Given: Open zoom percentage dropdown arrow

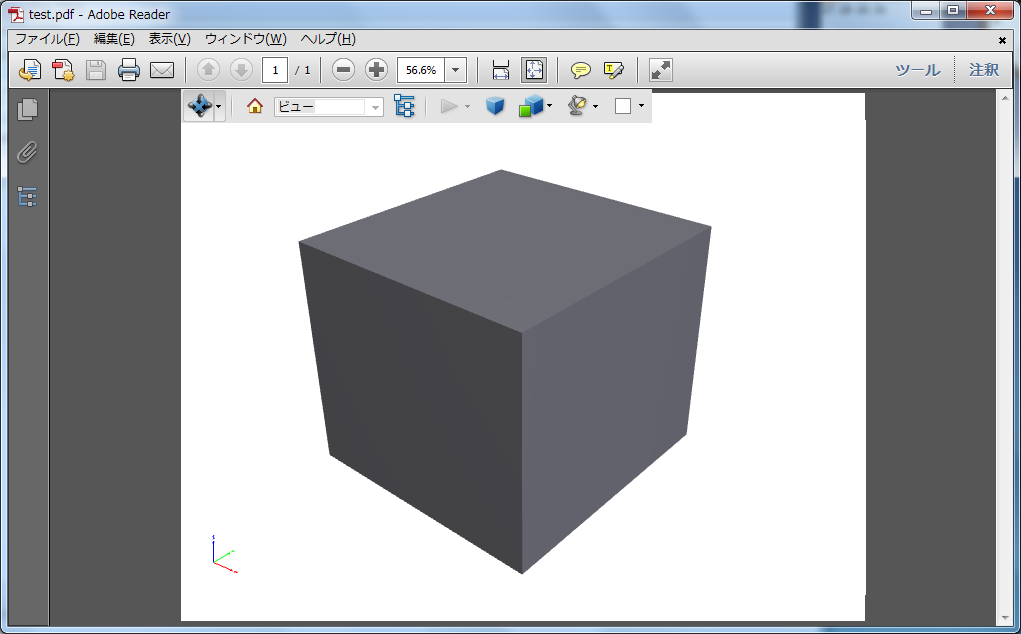Looking at the screenshot, I should click(456, 70).
